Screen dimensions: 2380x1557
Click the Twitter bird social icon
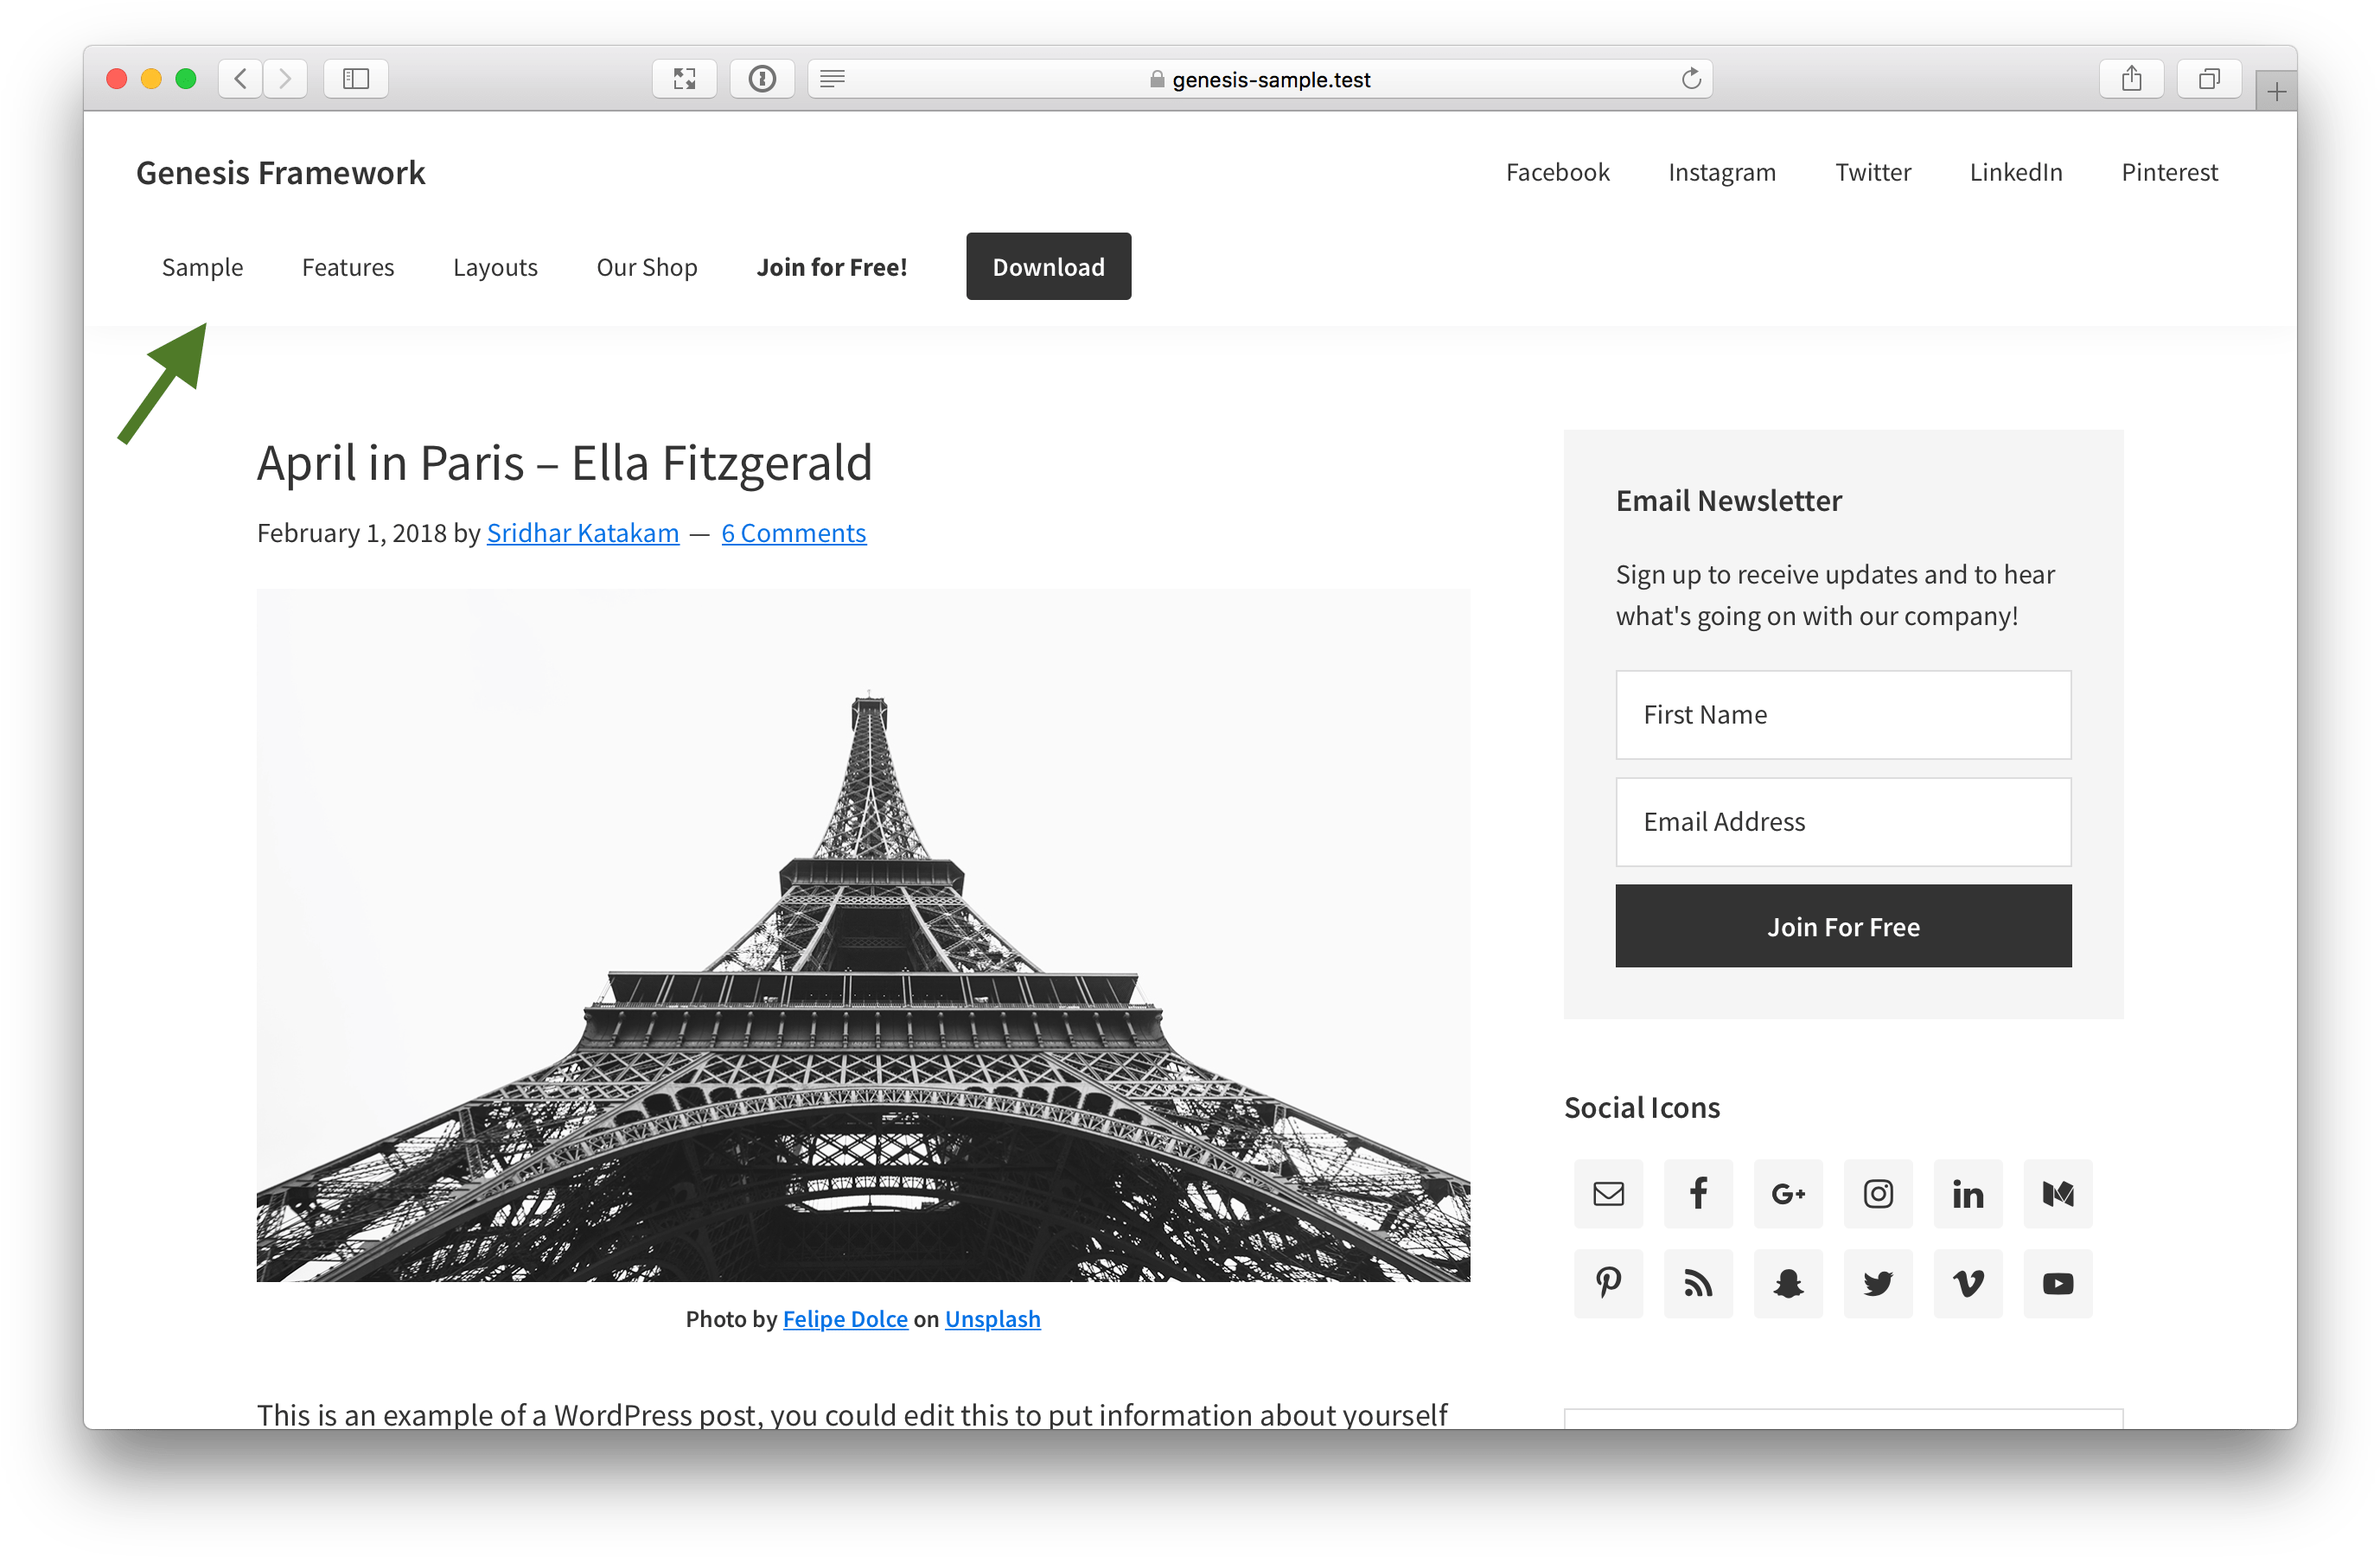(1878, 1284)
